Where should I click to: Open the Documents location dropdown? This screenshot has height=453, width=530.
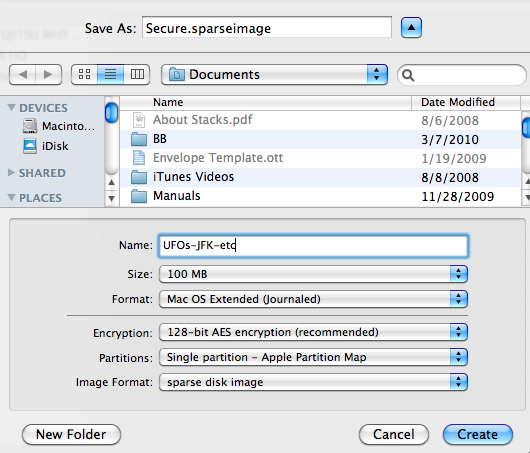coord(274,74)
